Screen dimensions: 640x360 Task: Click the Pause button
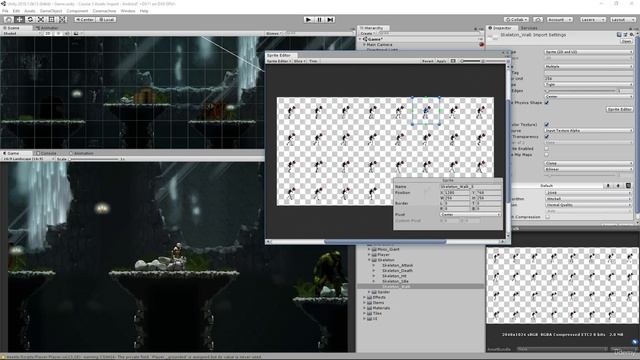point(320,19)
